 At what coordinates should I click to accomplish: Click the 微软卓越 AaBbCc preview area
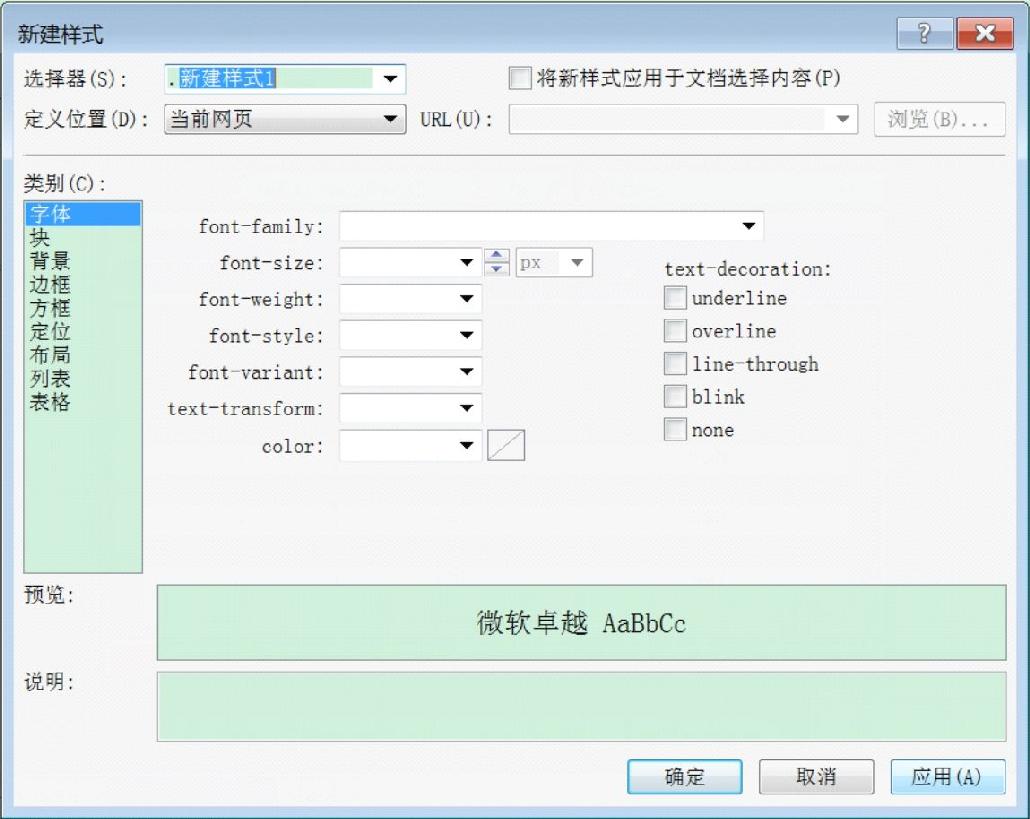581,623
